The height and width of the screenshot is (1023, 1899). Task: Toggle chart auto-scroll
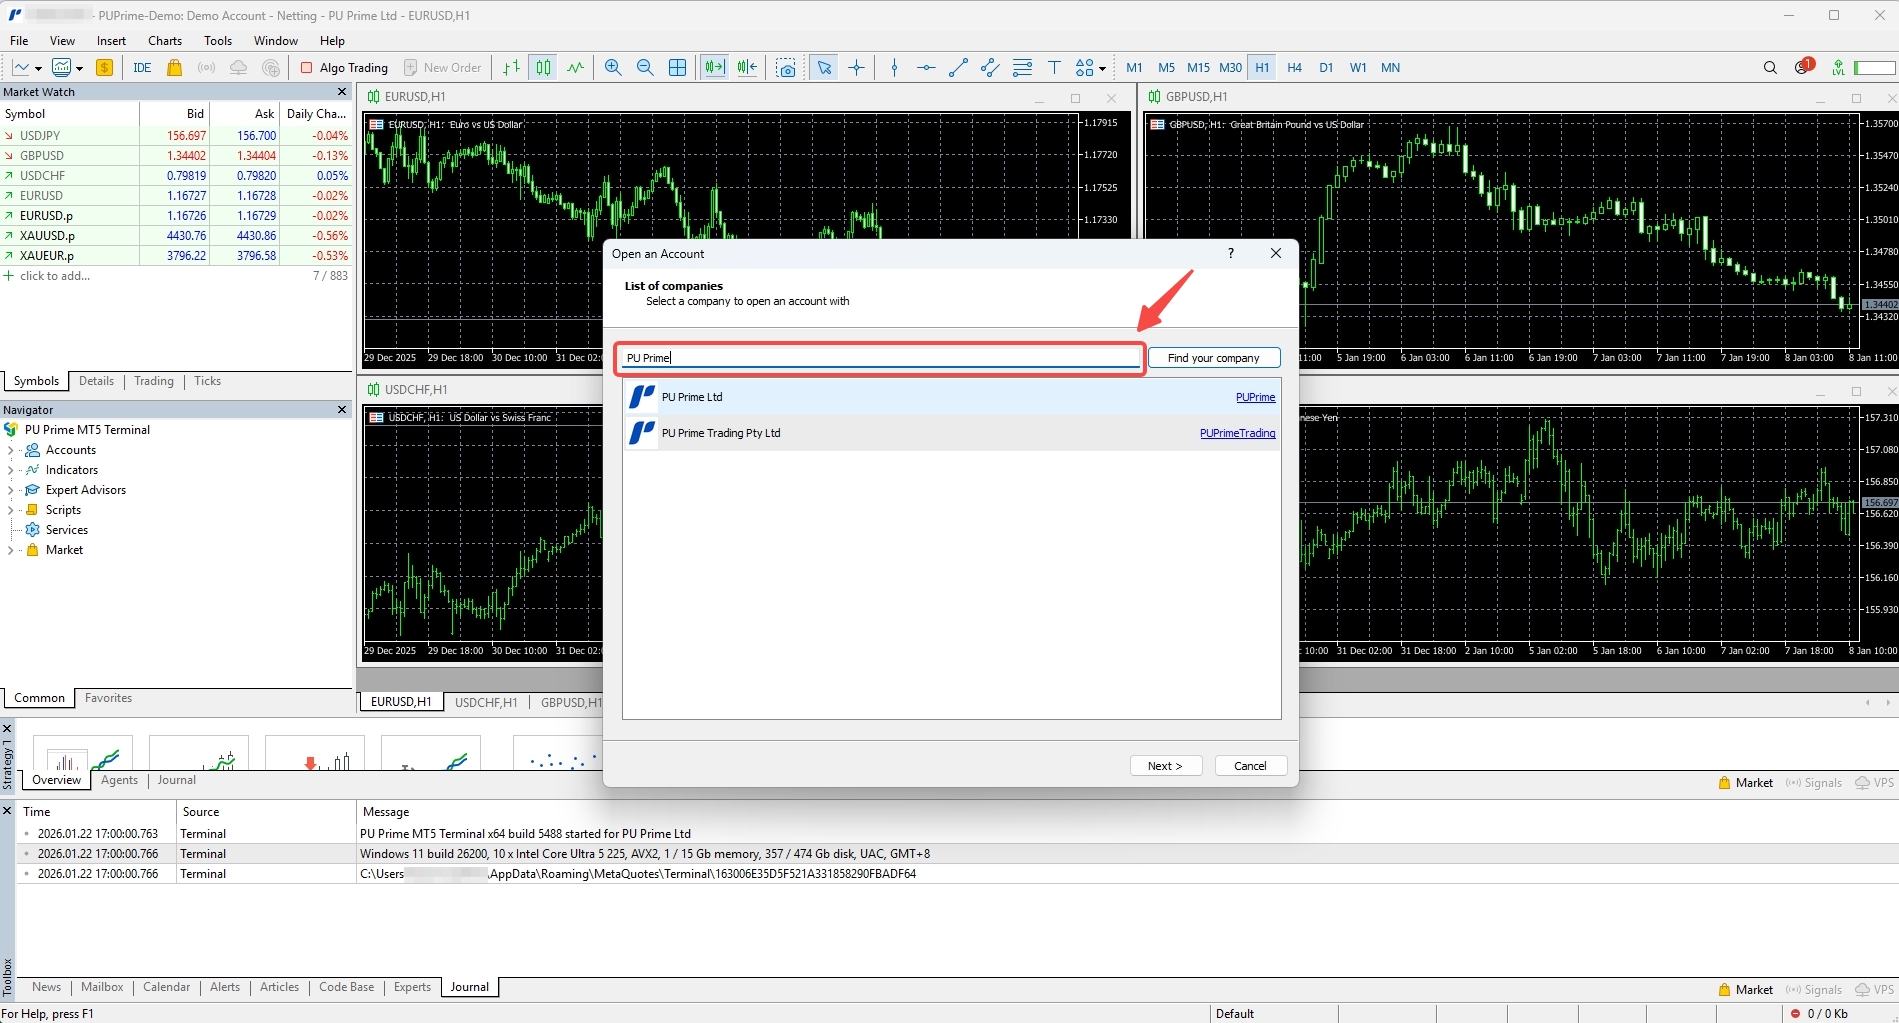(714, 67)
